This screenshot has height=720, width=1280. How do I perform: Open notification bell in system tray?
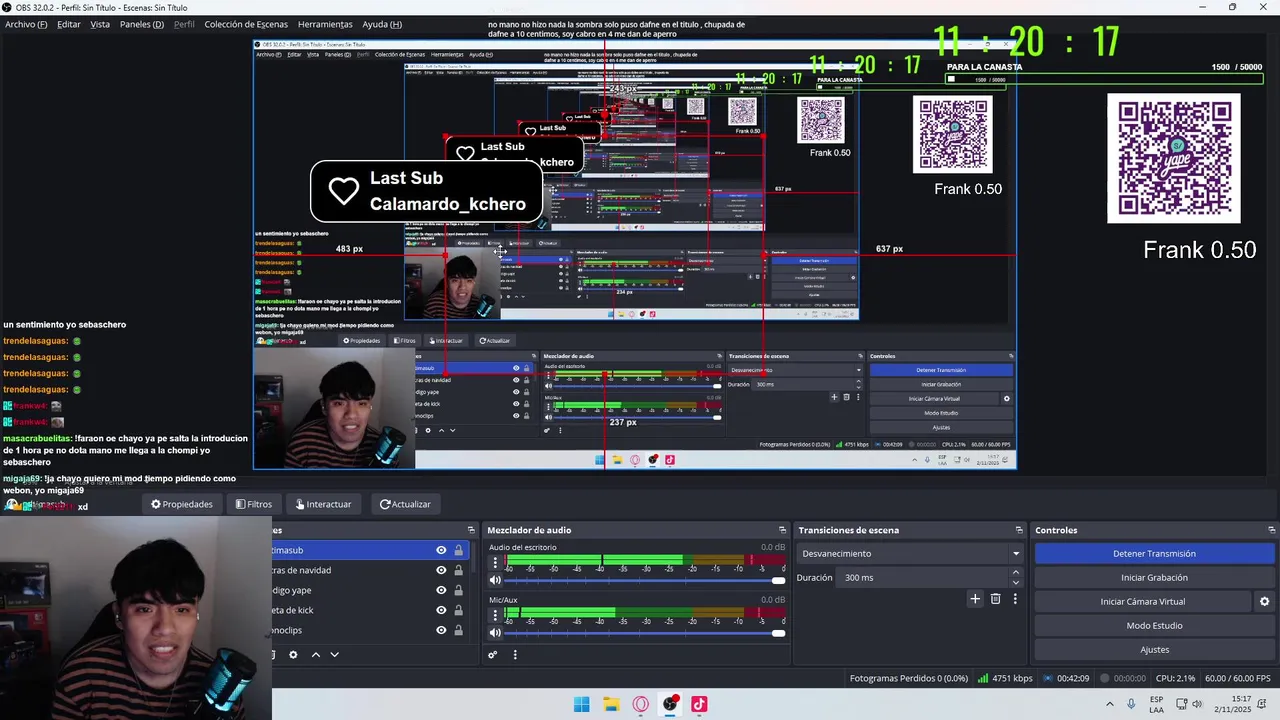coord(1262,704)
